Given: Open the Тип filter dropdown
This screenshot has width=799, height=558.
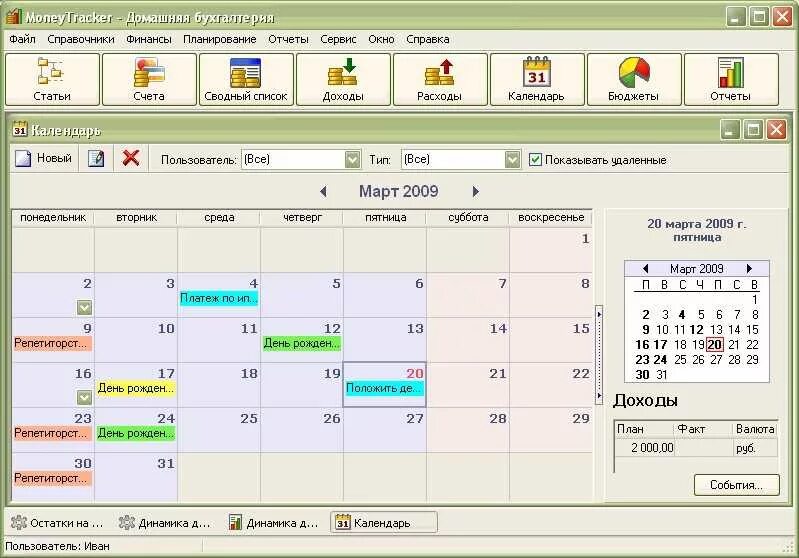Looking at the screenshot, I should point(513,160).
